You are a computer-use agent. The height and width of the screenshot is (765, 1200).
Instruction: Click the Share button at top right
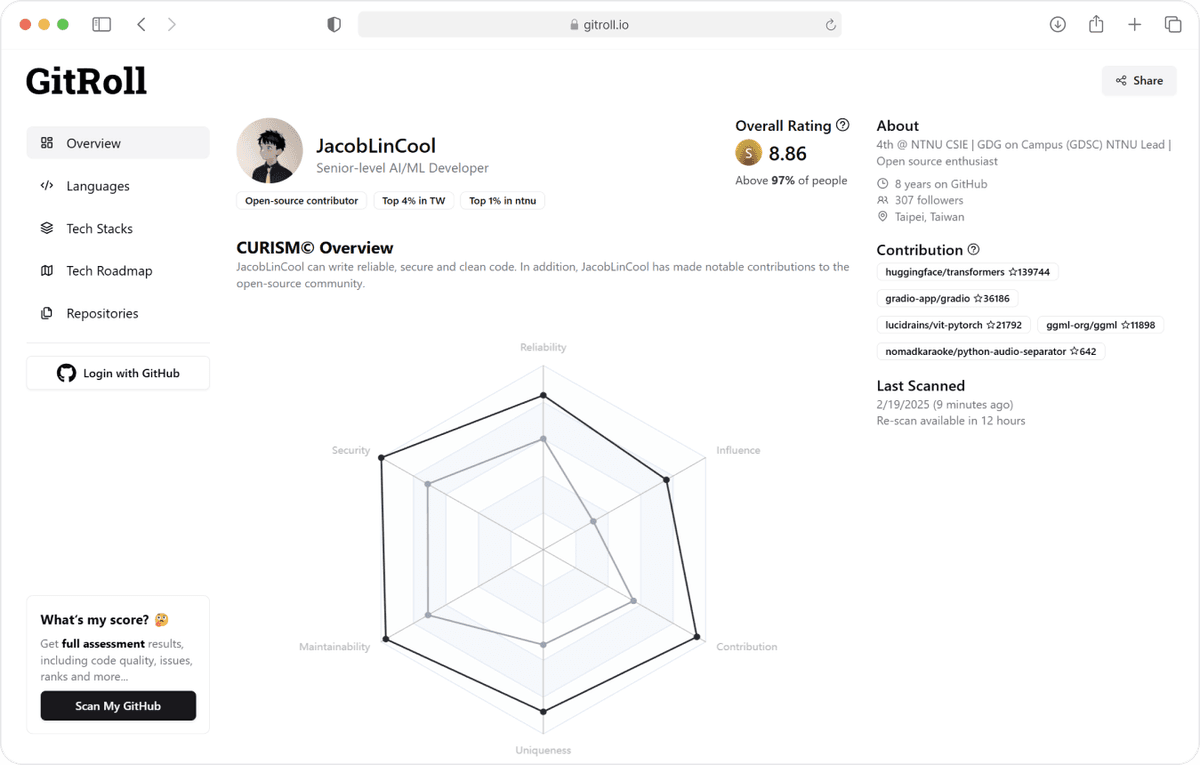1138,80
